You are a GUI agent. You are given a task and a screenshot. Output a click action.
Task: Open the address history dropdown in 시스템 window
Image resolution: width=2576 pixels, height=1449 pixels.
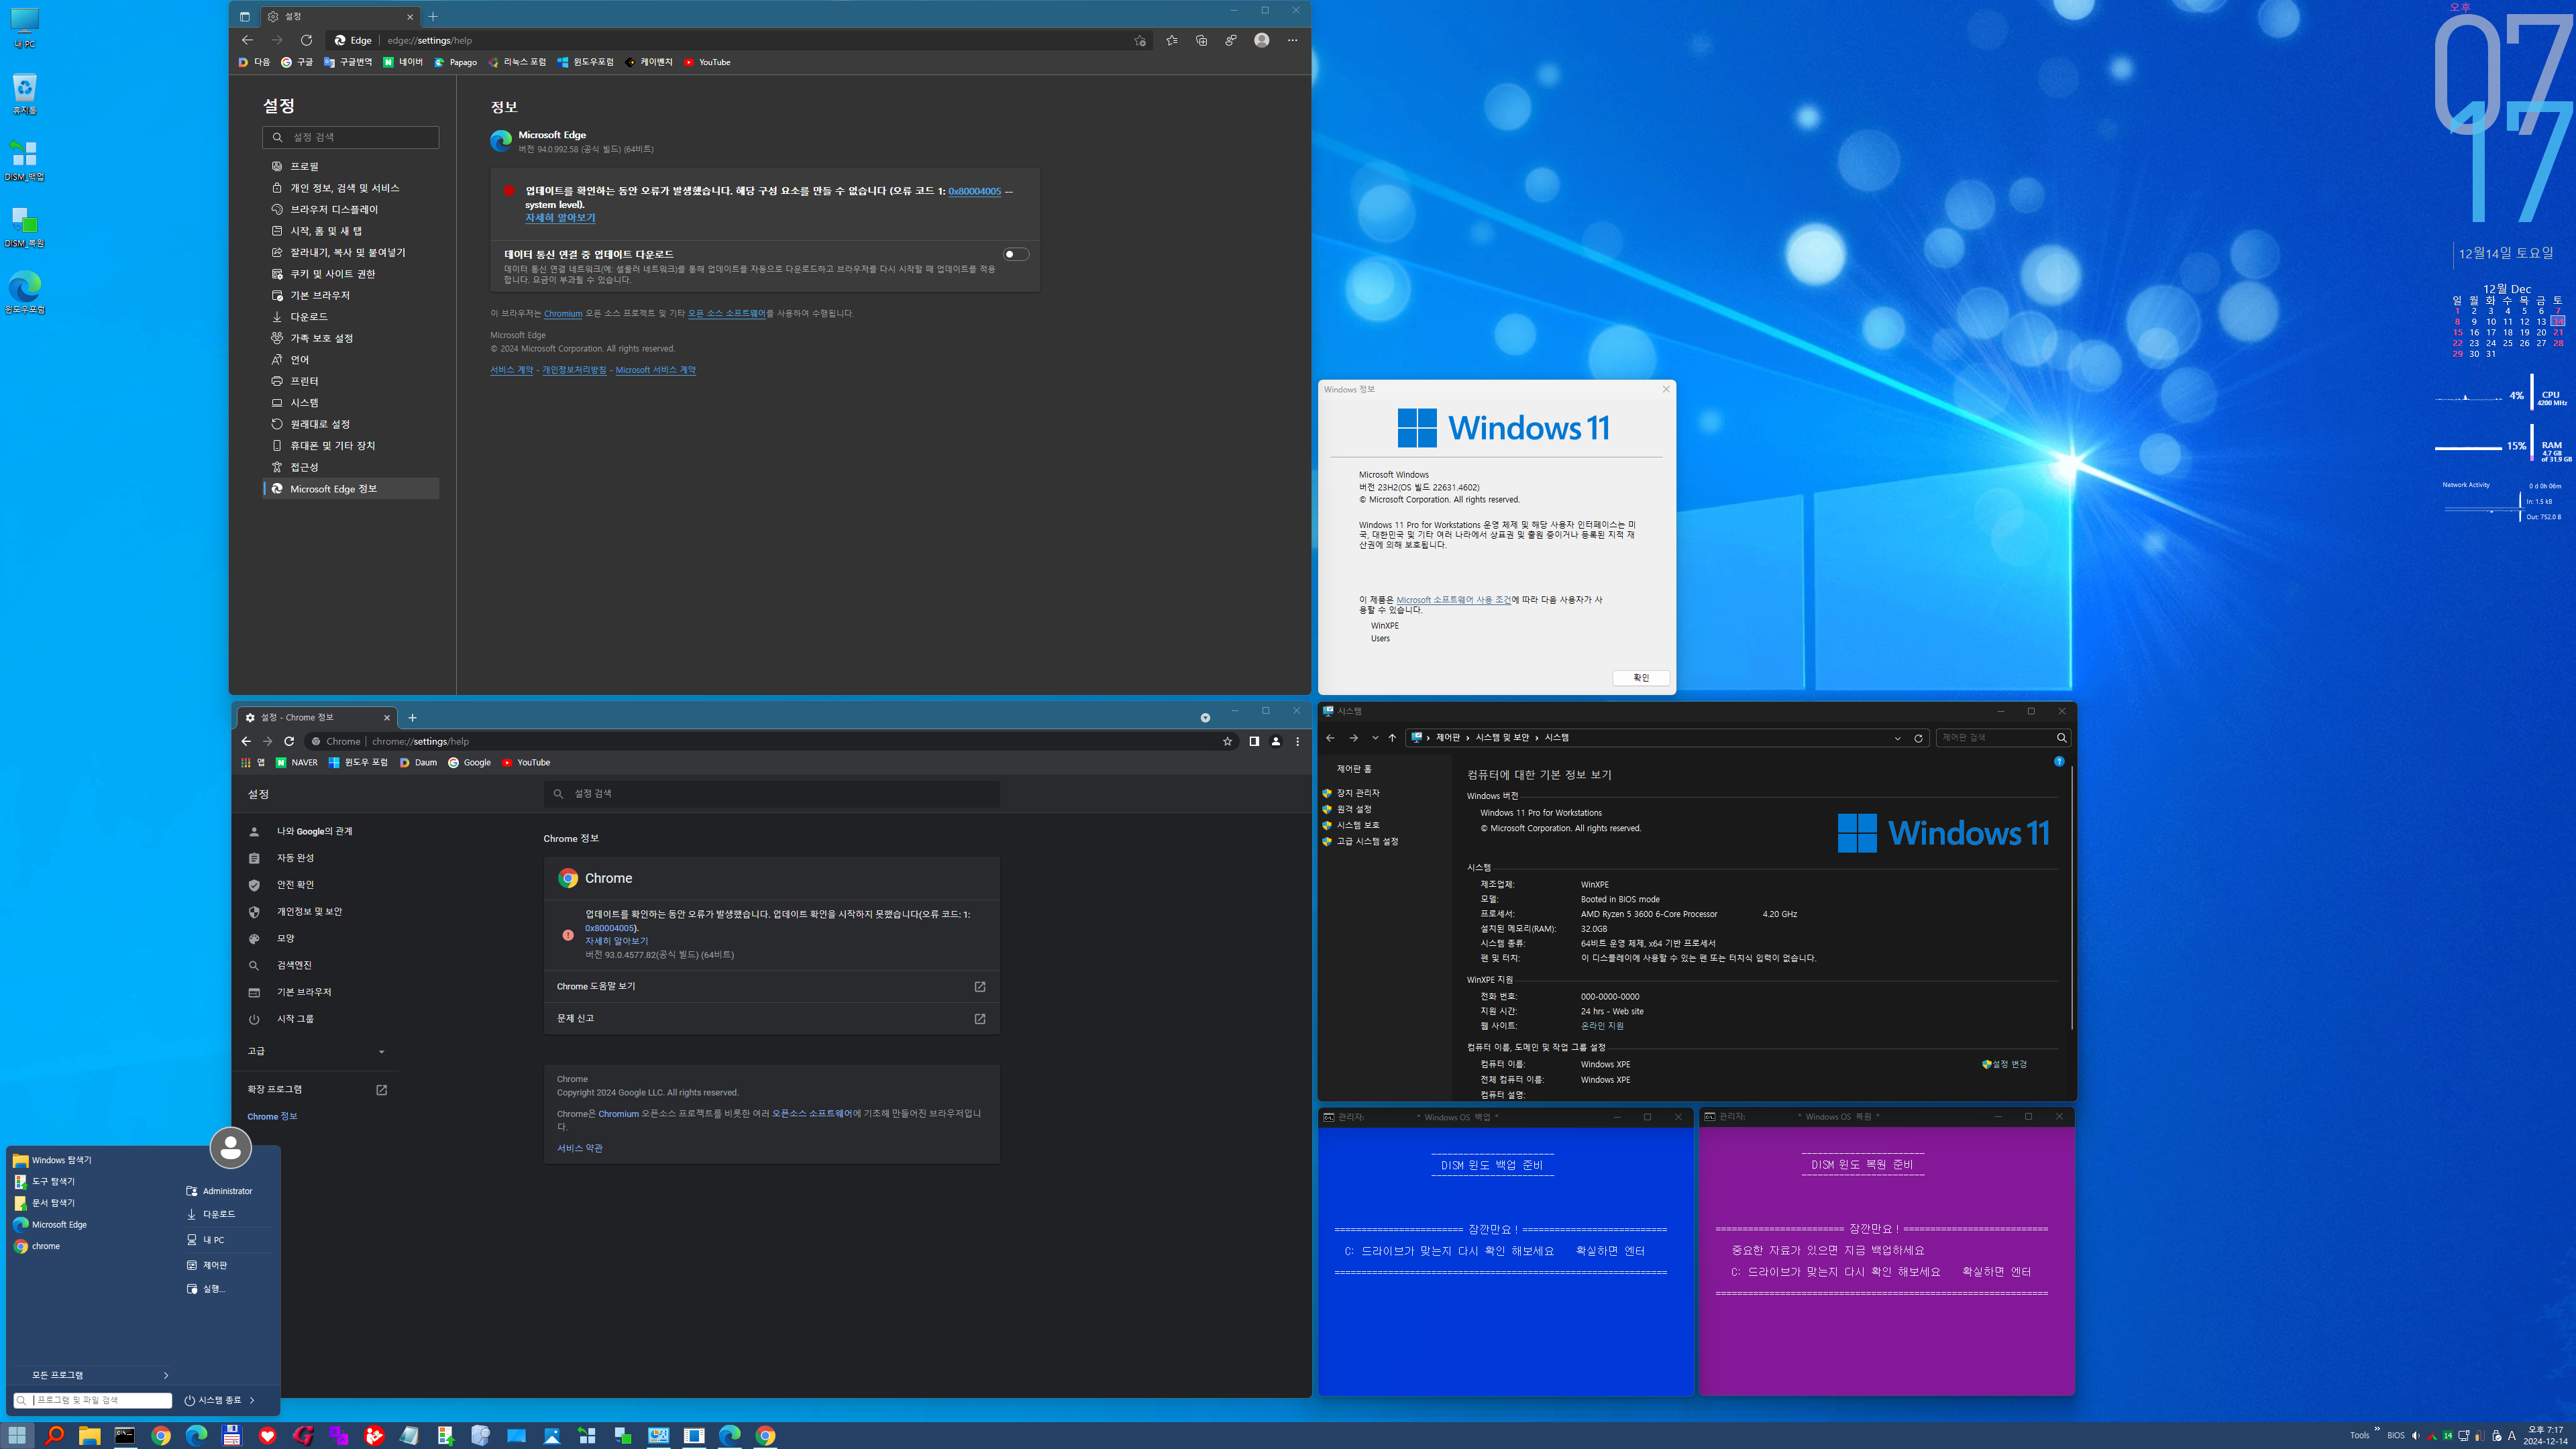tap(1897, 738)
